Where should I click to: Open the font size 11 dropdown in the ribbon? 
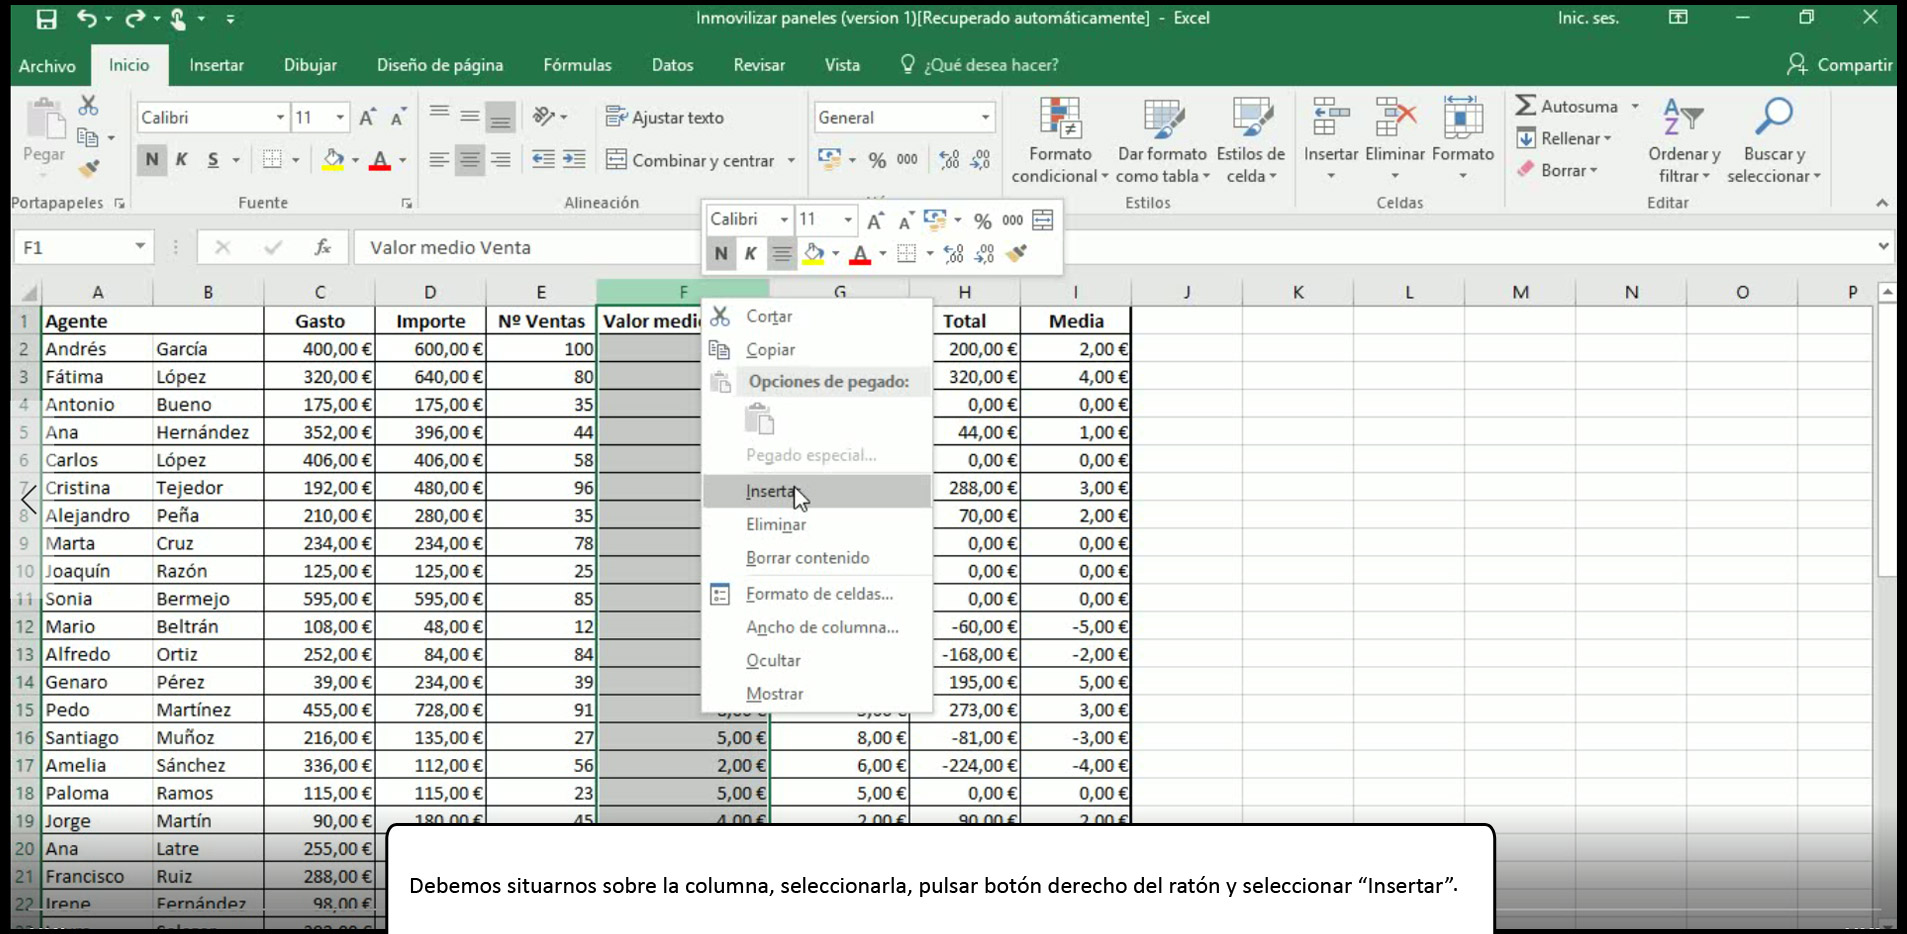340,117
